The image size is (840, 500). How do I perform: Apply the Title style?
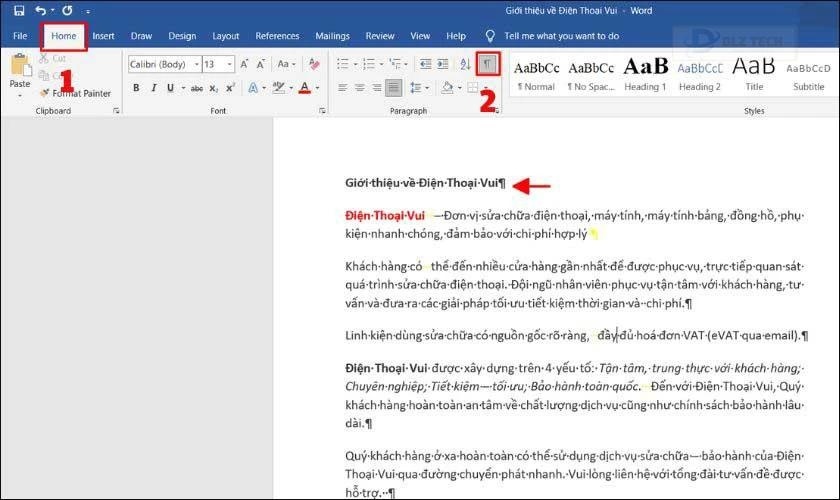tap(754, 75)
